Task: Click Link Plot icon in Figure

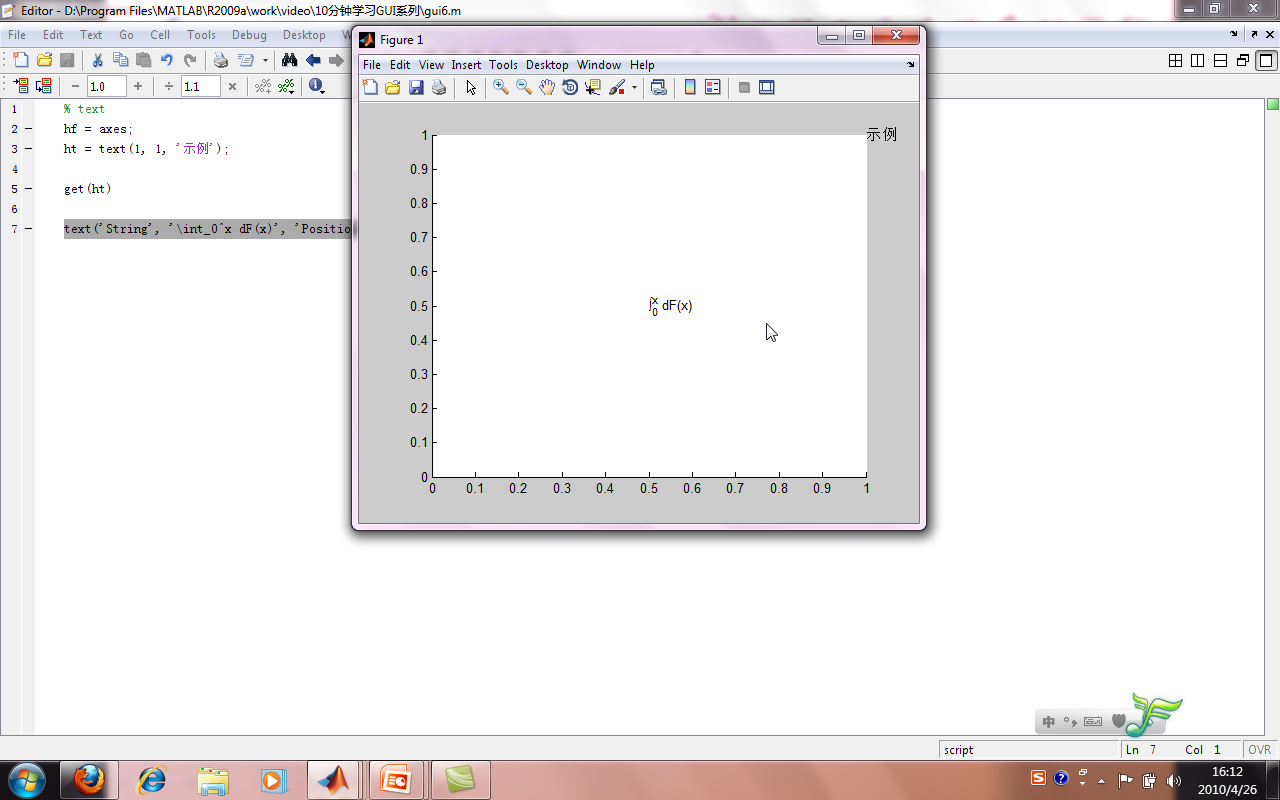Action: [x=658, y=88]
